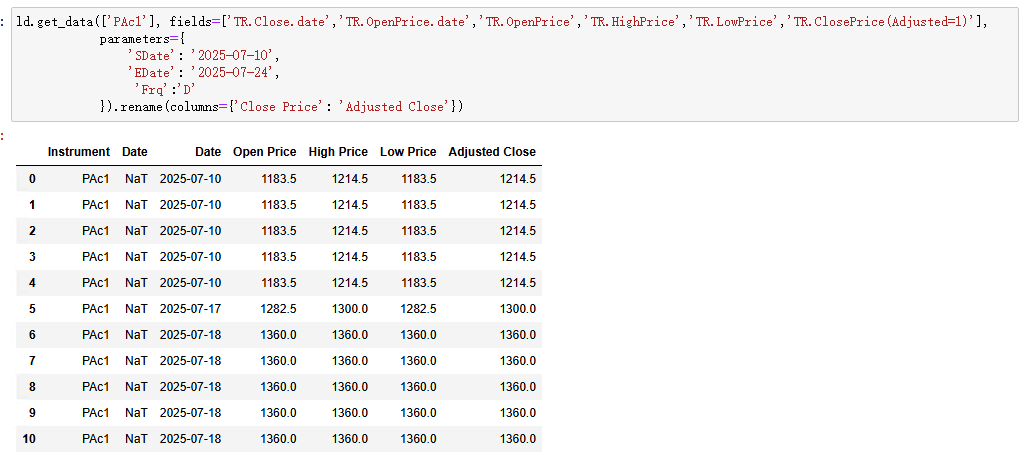Click Open Price 1282.5 in row 5
Viewport: 1021px width, 452px height.
pyautogui.click(x=279, y=309)
